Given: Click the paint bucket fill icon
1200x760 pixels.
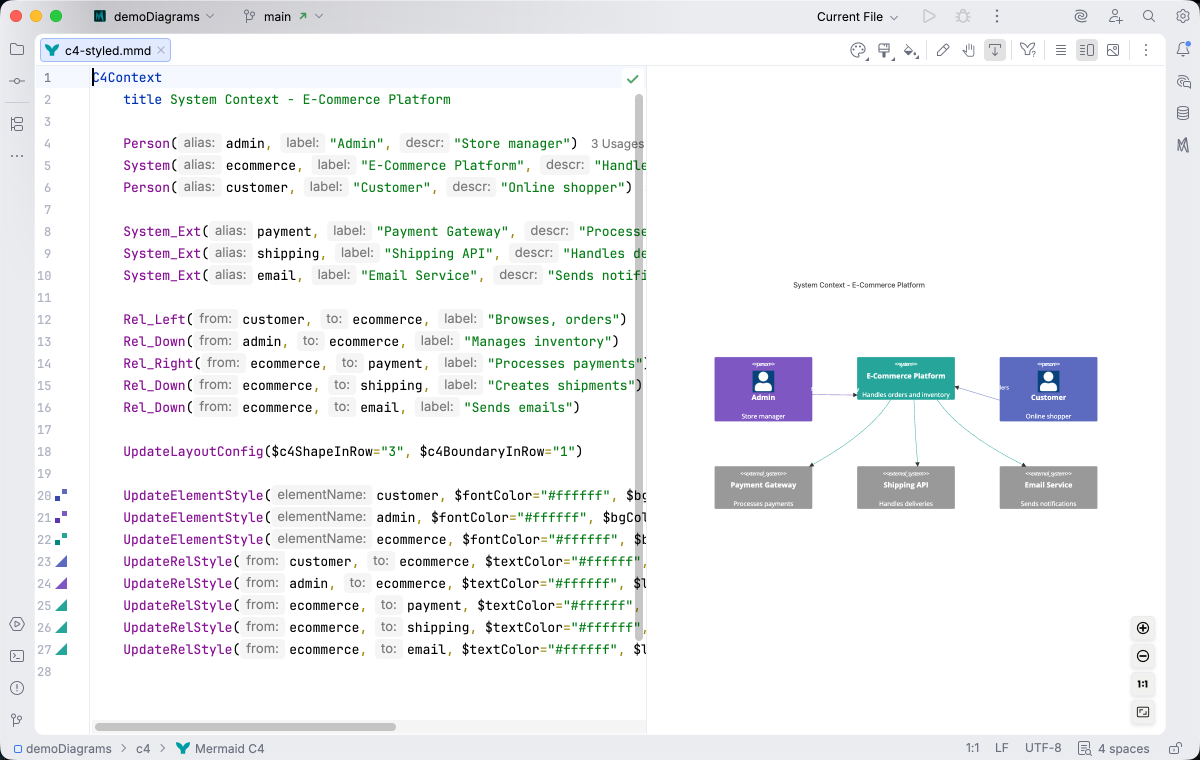Looking at the screenshot, I should tap(910, 50).
